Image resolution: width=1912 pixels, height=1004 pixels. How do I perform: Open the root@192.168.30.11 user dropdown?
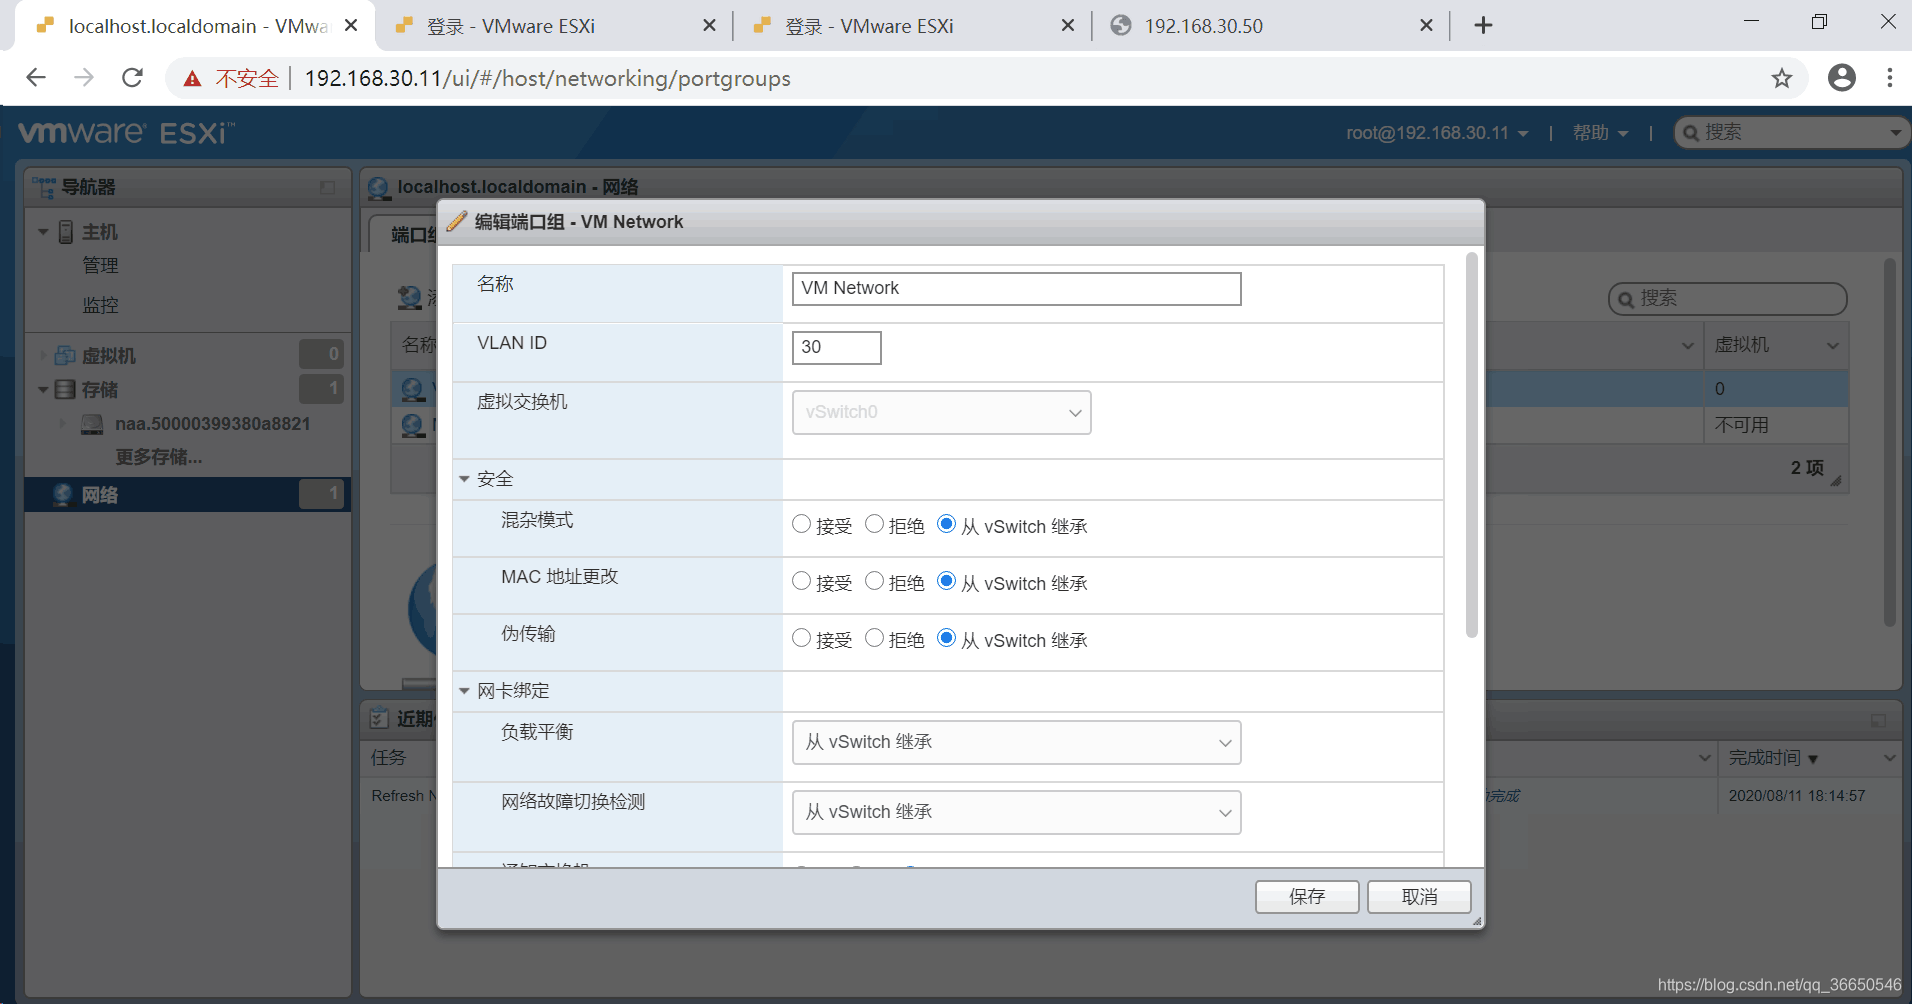[x=1436, y=133]
